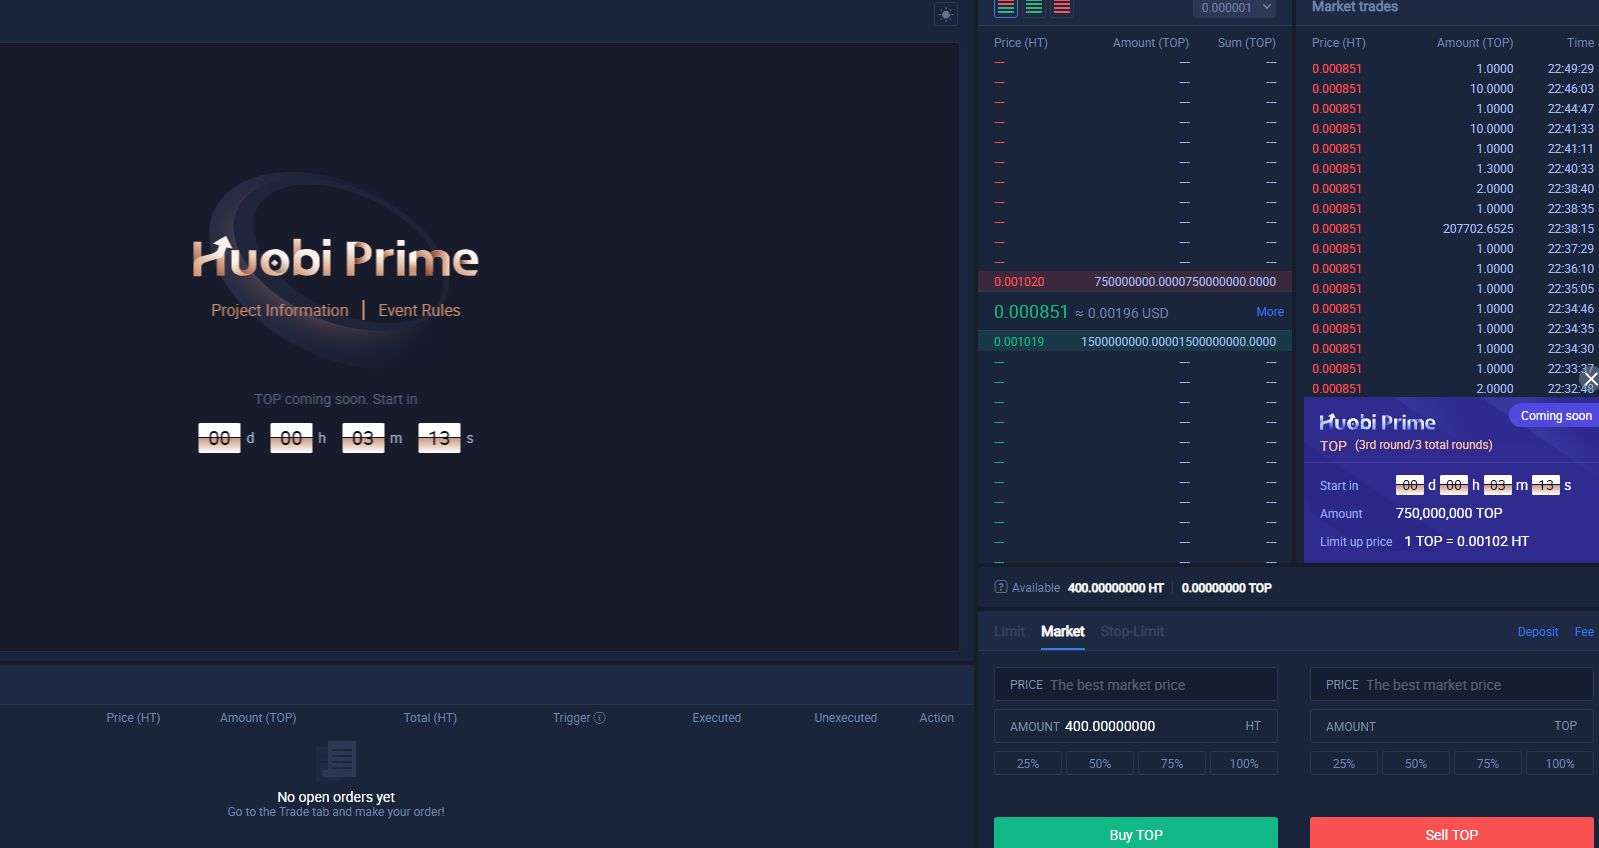Toggle the light/dark theme sun icon
1599x848 pixels.
pos(945,14)
